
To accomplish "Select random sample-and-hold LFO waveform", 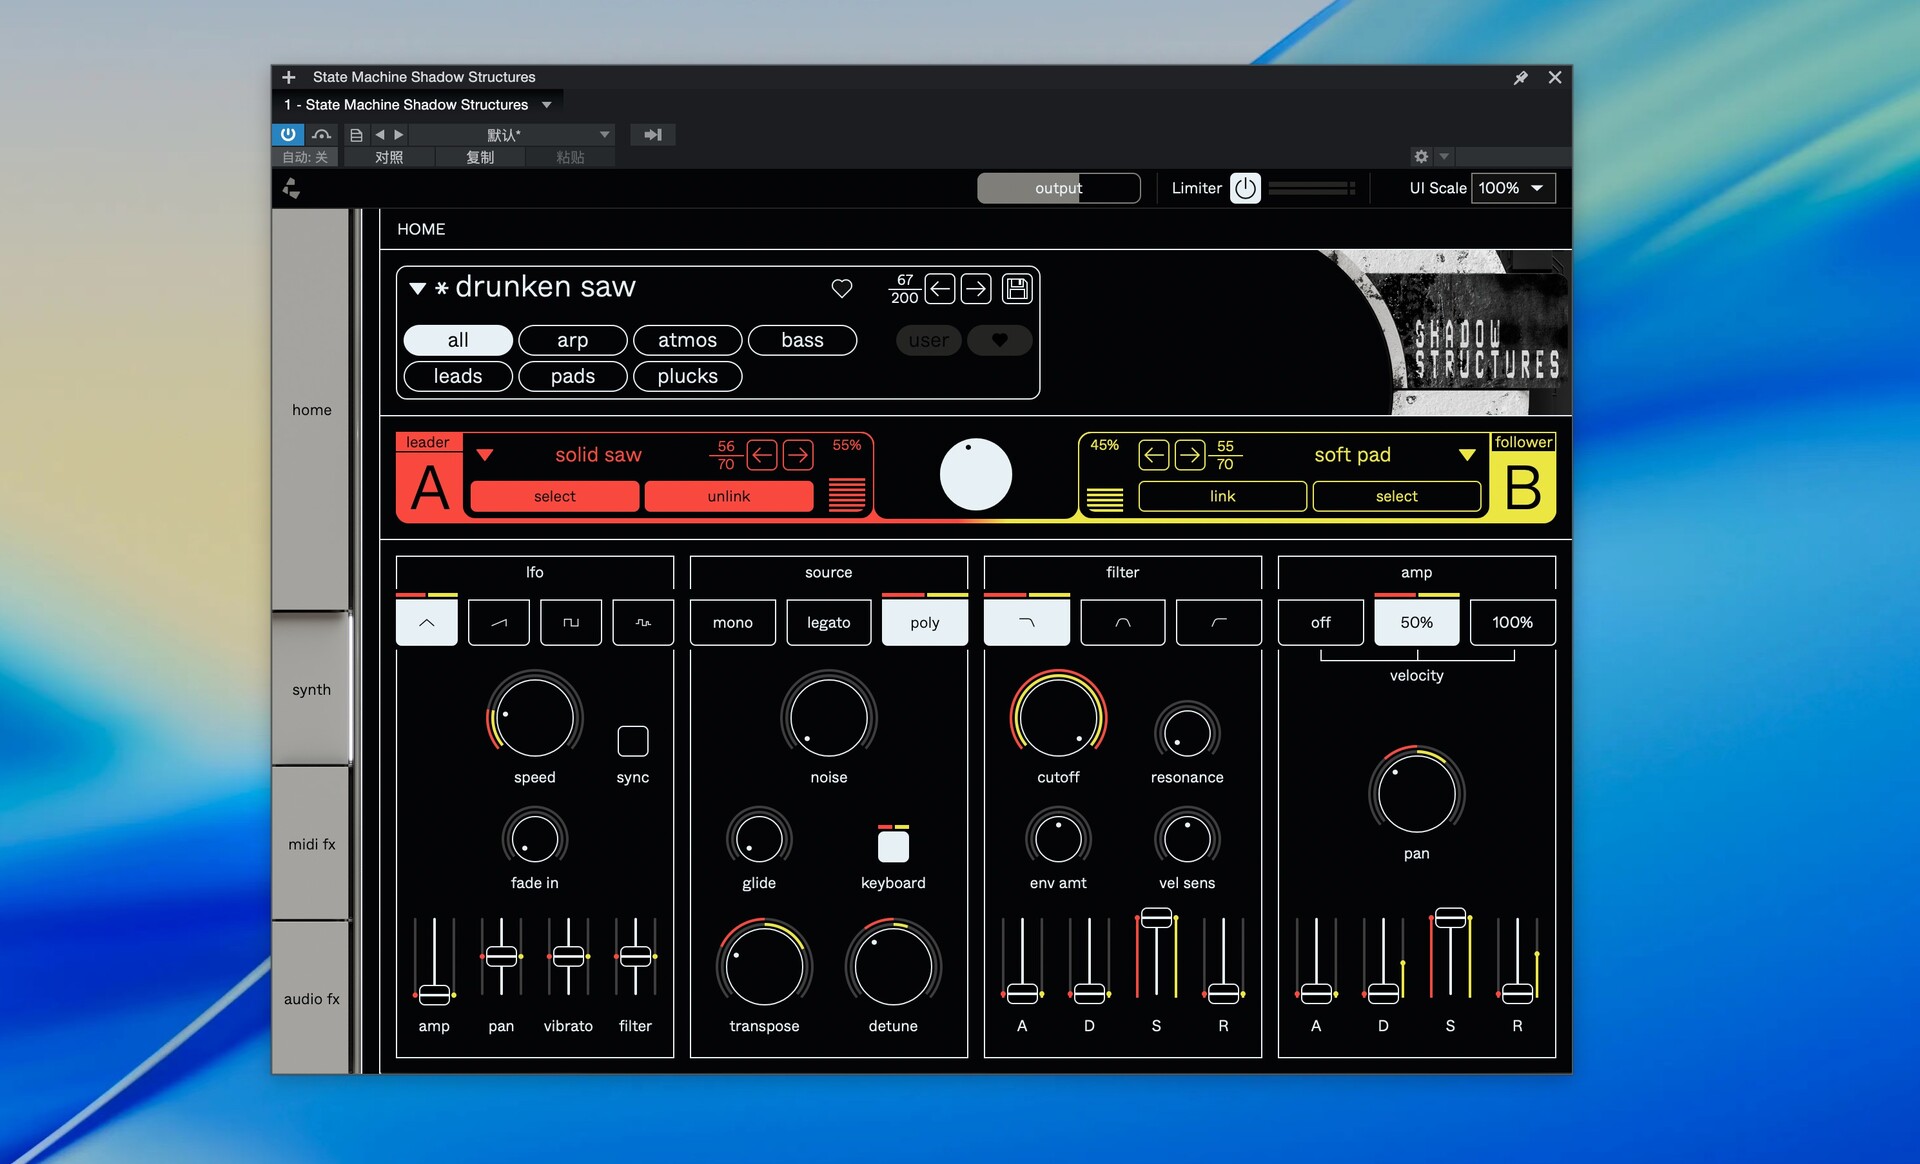I will click(643, 622).
